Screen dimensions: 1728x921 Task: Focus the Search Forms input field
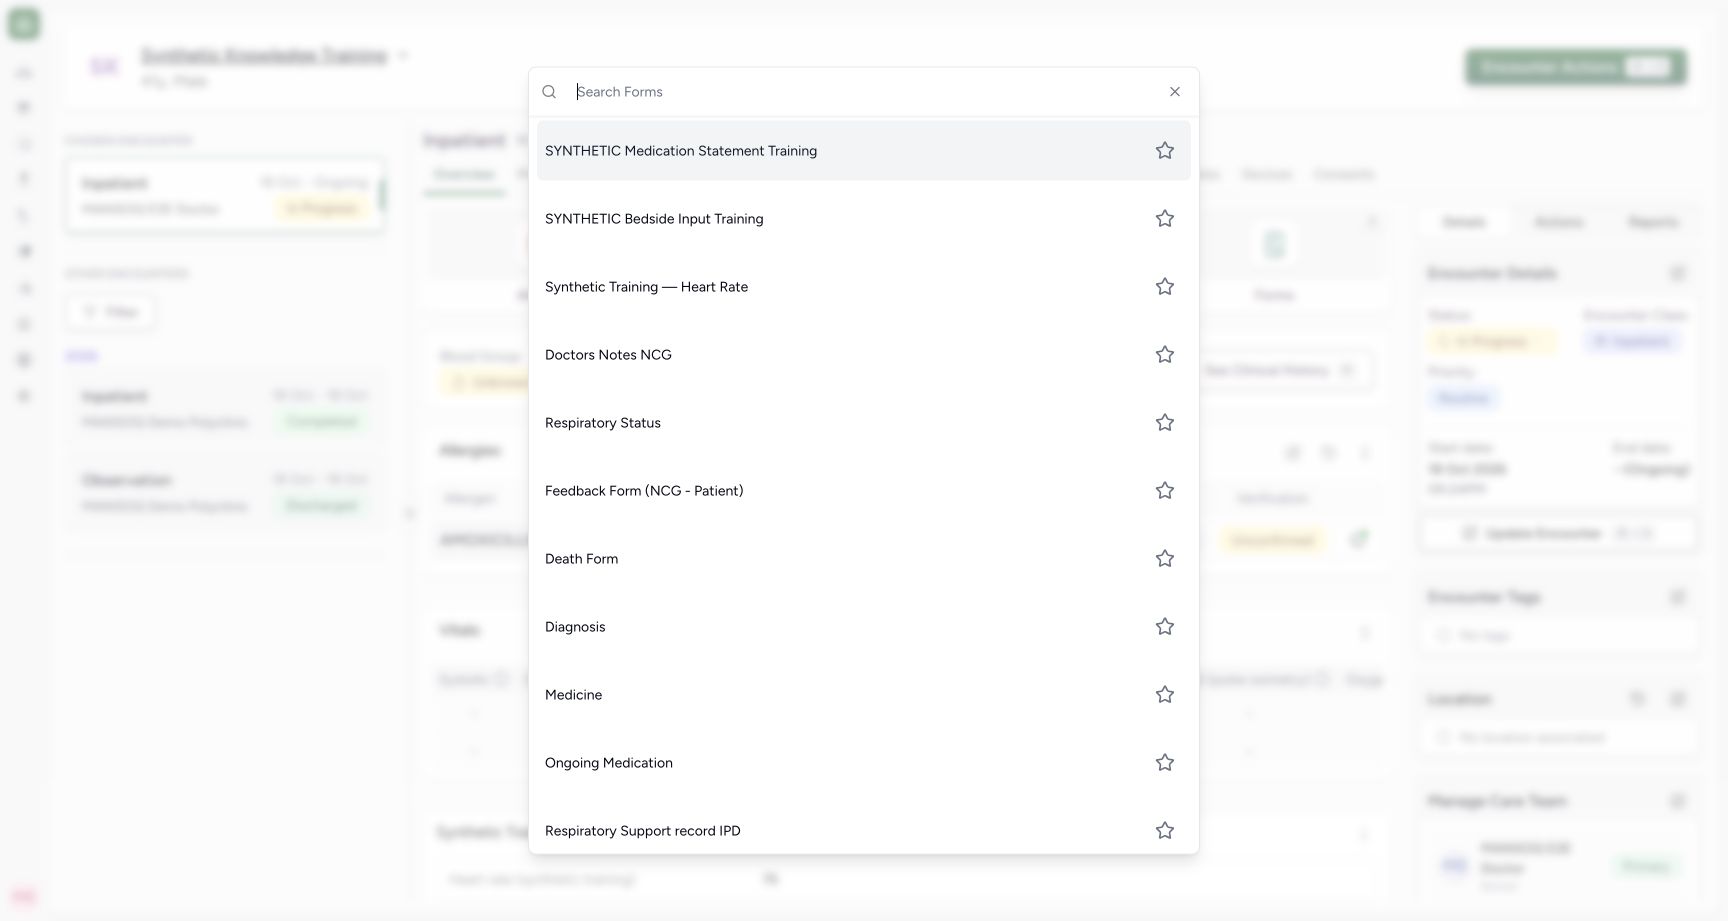click(866, 92)
